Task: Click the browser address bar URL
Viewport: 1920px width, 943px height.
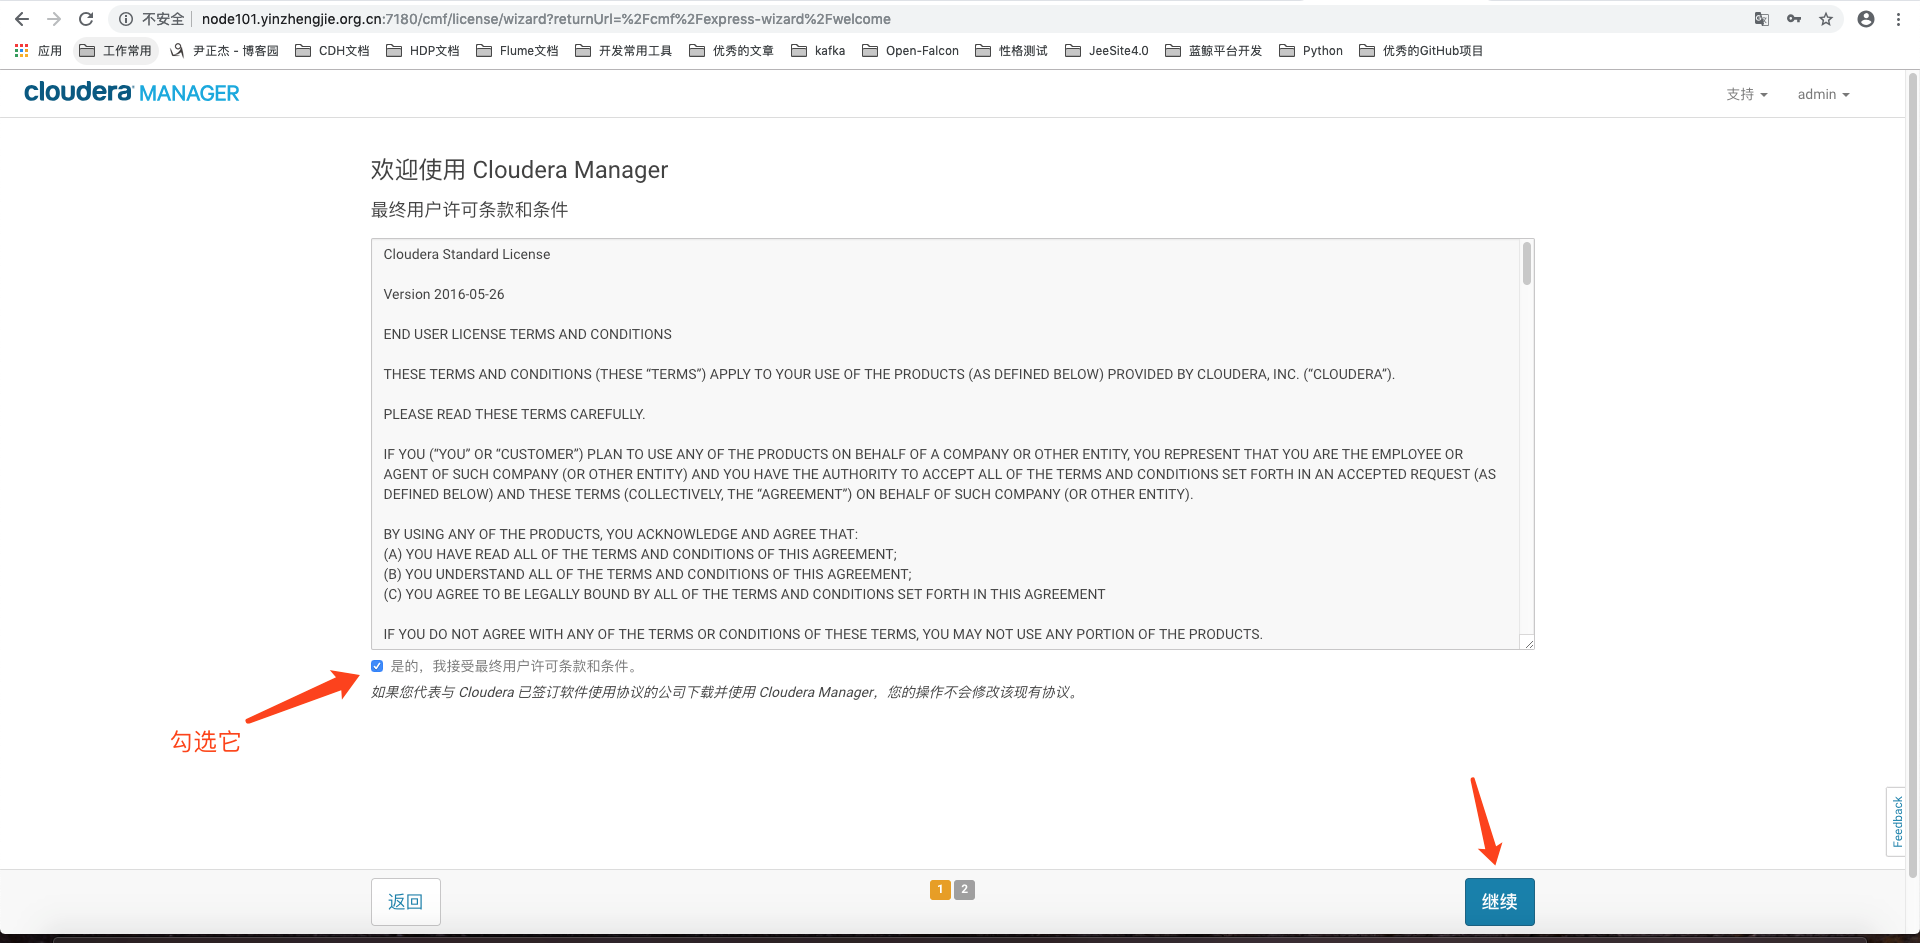Action: (546, 19)
